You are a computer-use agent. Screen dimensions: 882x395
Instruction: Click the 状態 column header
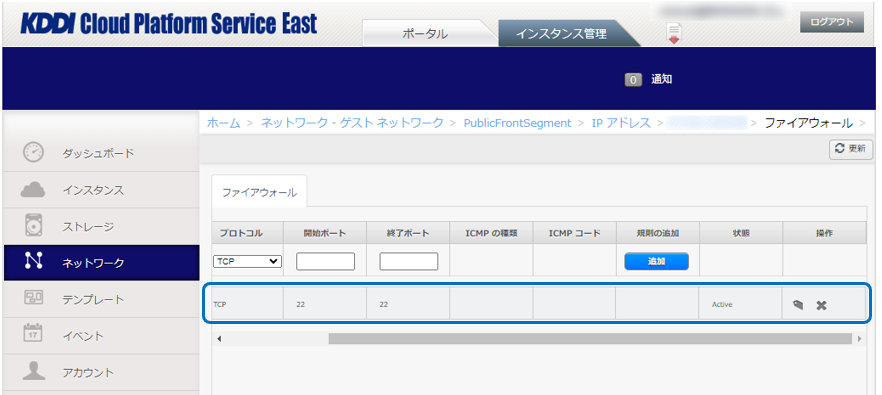click(x=741, y=233)
